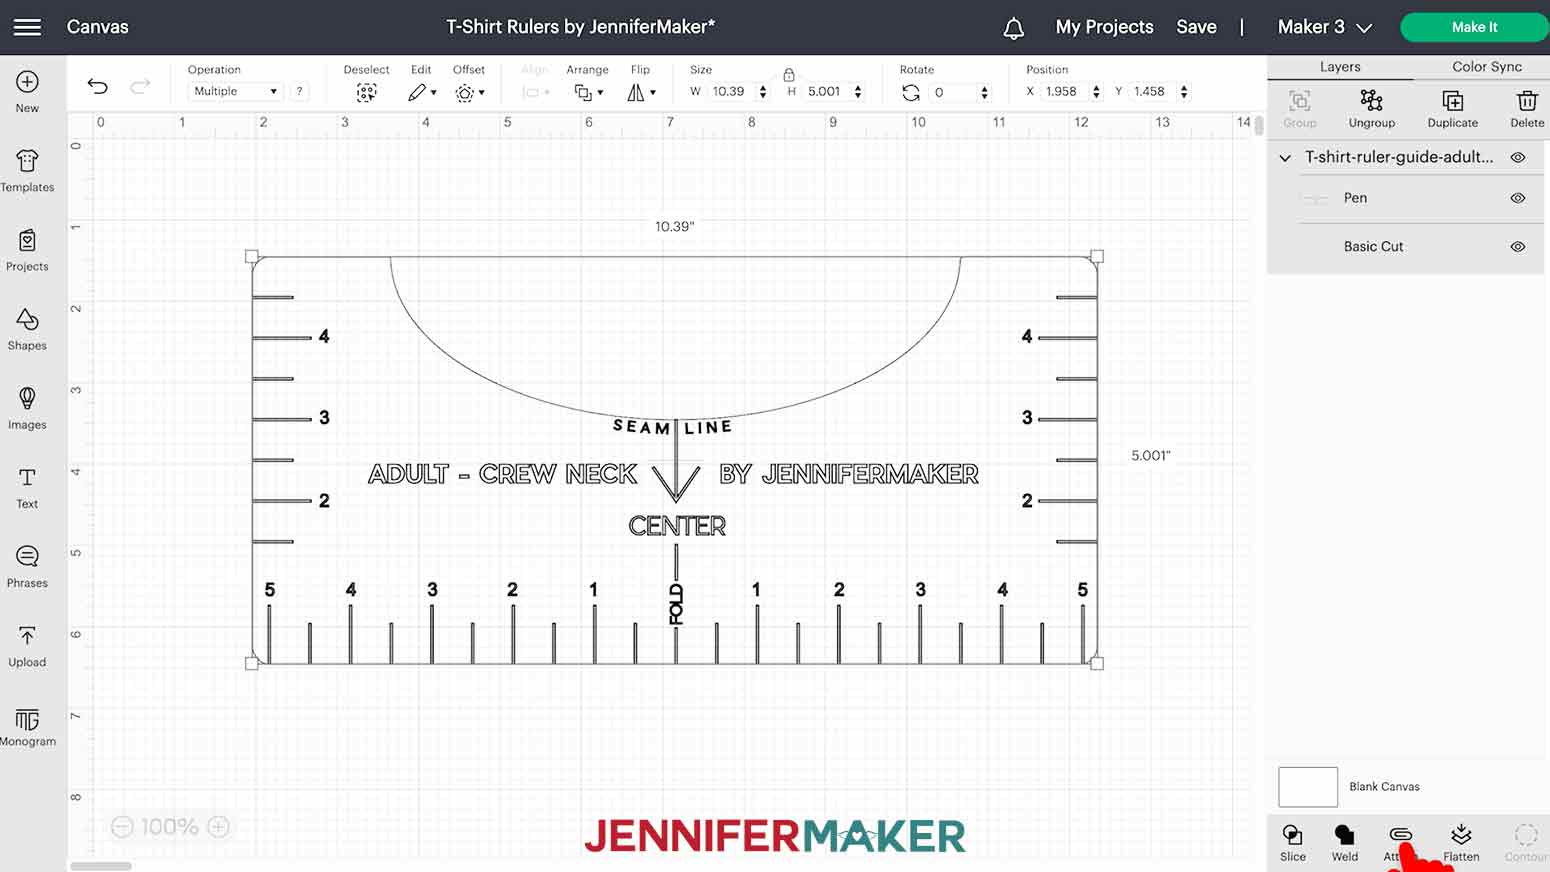Zoom in with the plus icon

click(x=218, y=827)
